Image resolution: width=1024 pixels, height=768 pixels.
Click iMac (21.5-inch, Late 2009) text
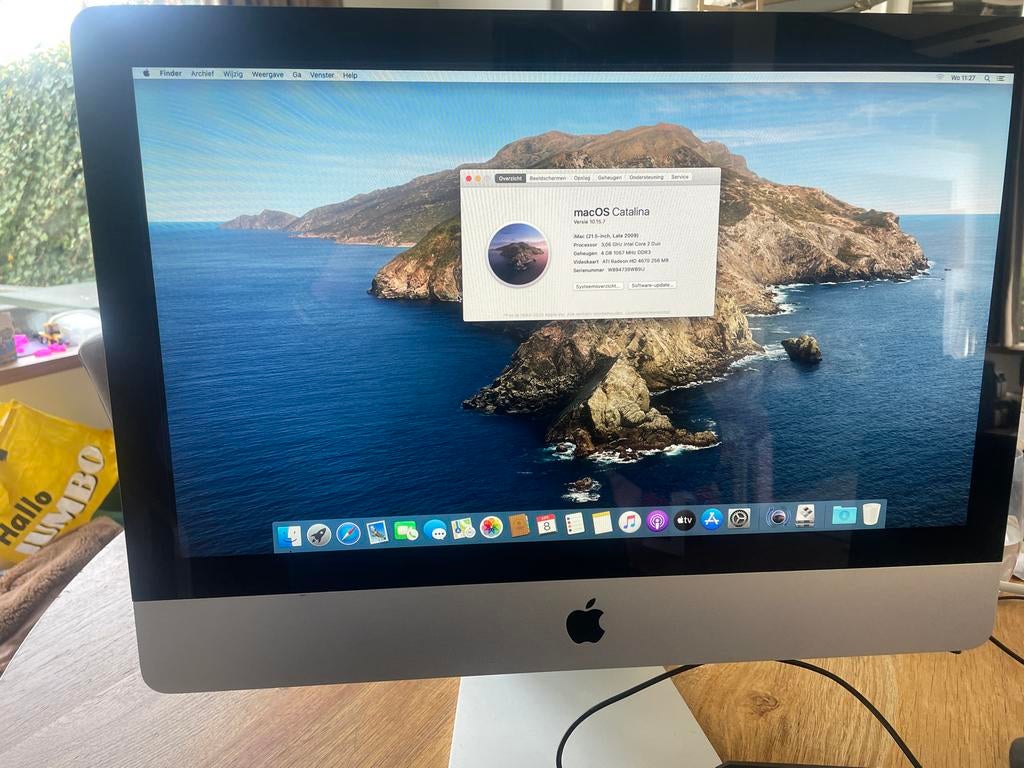point(606,236)
